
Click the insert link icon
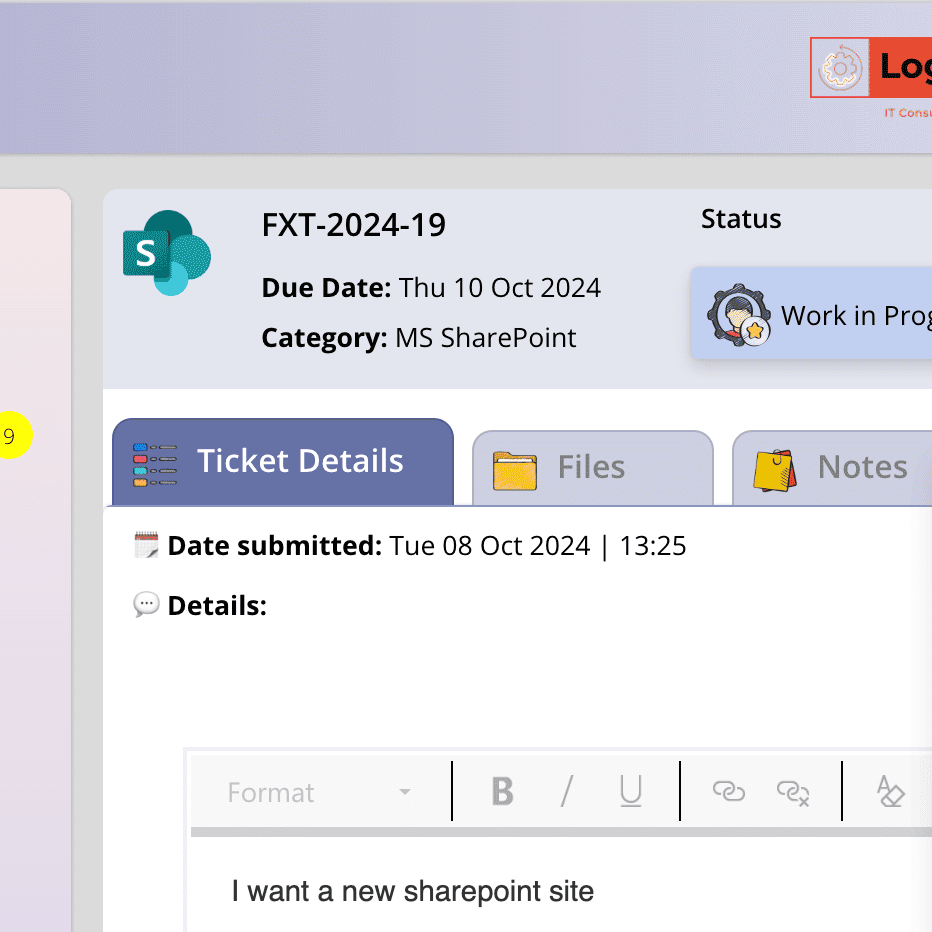coord(729,791)
